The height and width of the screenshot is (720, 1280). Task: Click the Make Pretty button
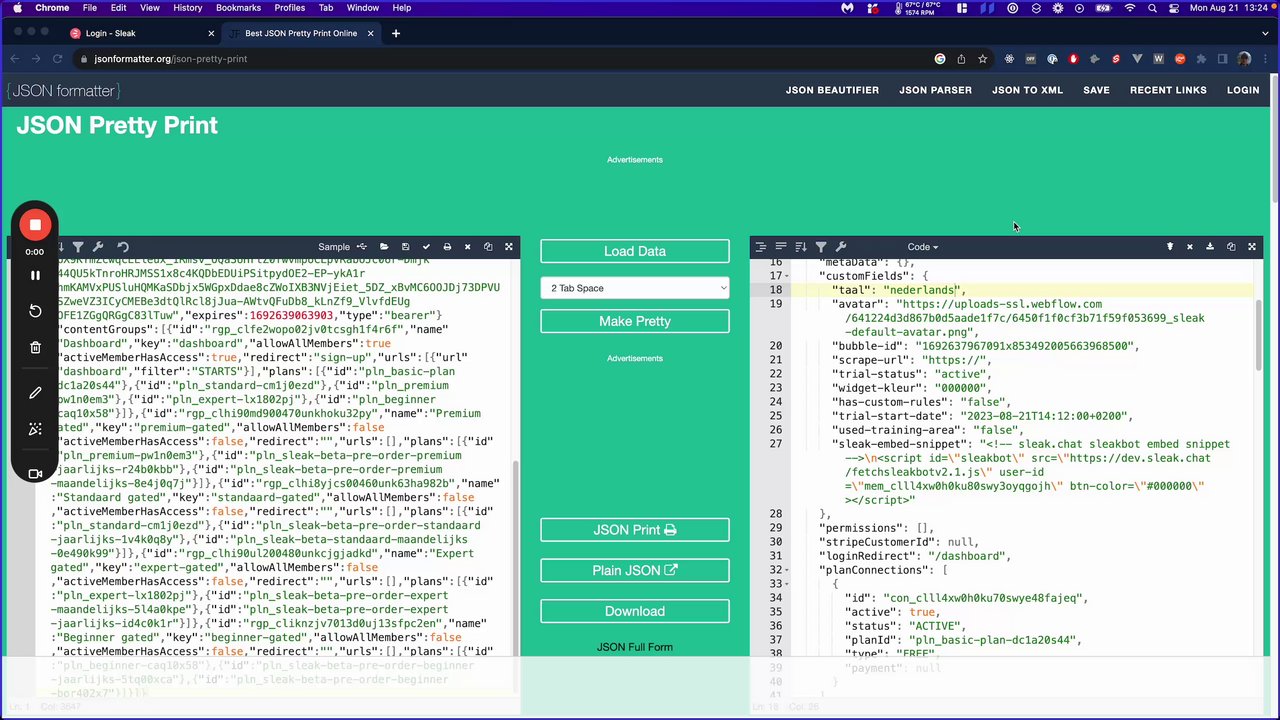[635, 321]
